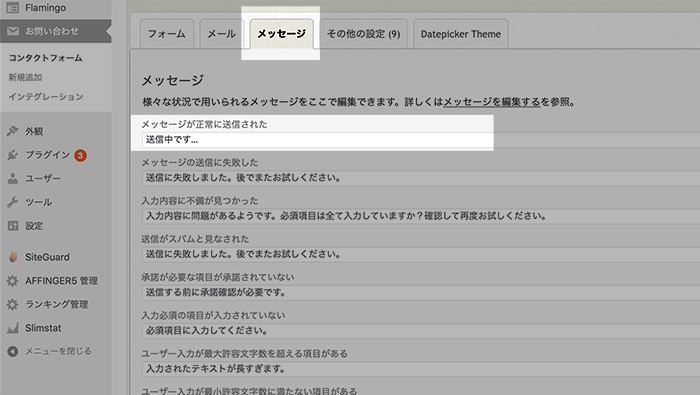The width and height of the screenshot is (700, 395).
Task: Open the その他の設定 (9) tab
Action: [x=363, y=34]
